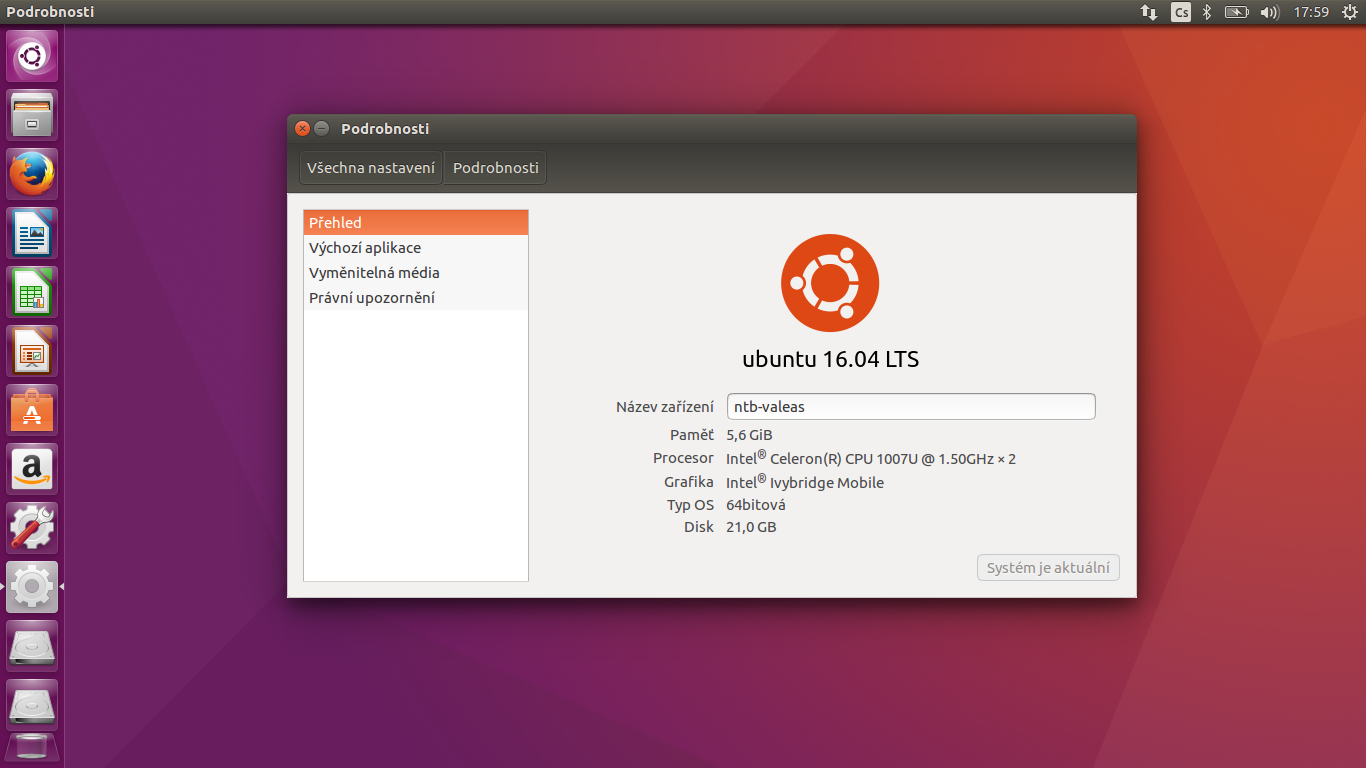Screen dimensions: 1366x768
Task: Open LibreOffice Impress from the launcher
Action: (x=32, y=351)
